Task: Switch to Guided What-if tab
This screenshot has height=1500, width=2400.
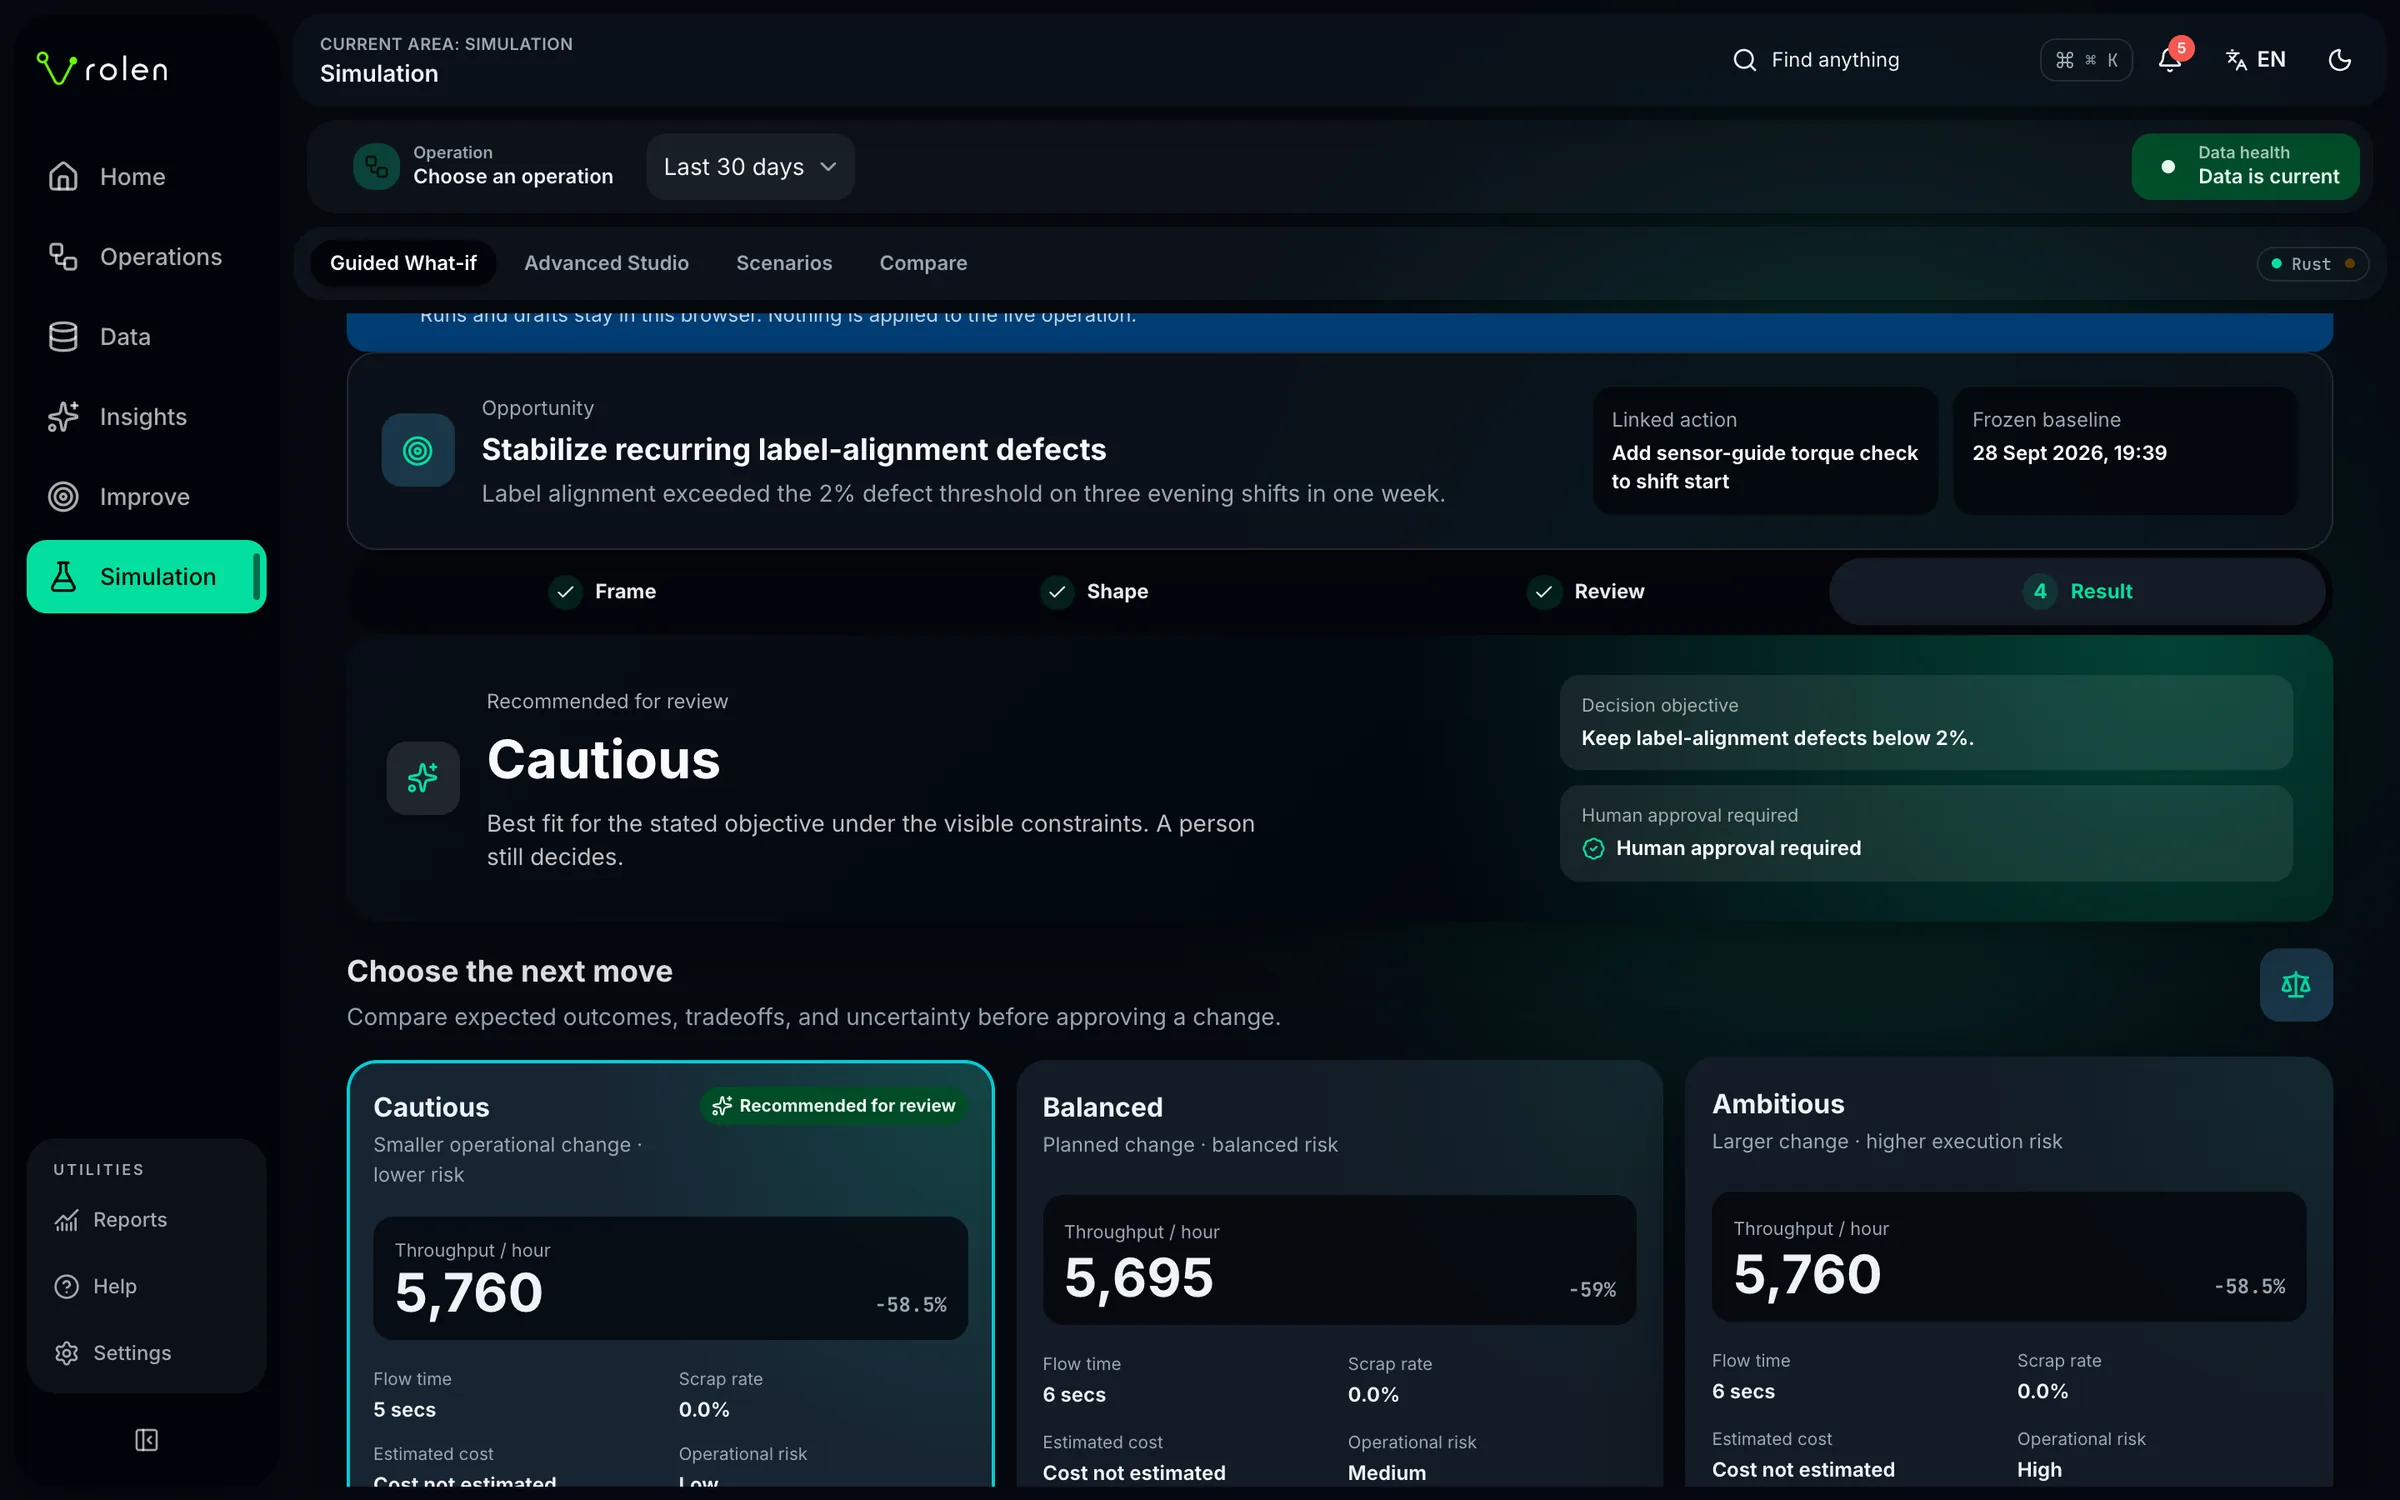Action: click(x=403, y=263)
